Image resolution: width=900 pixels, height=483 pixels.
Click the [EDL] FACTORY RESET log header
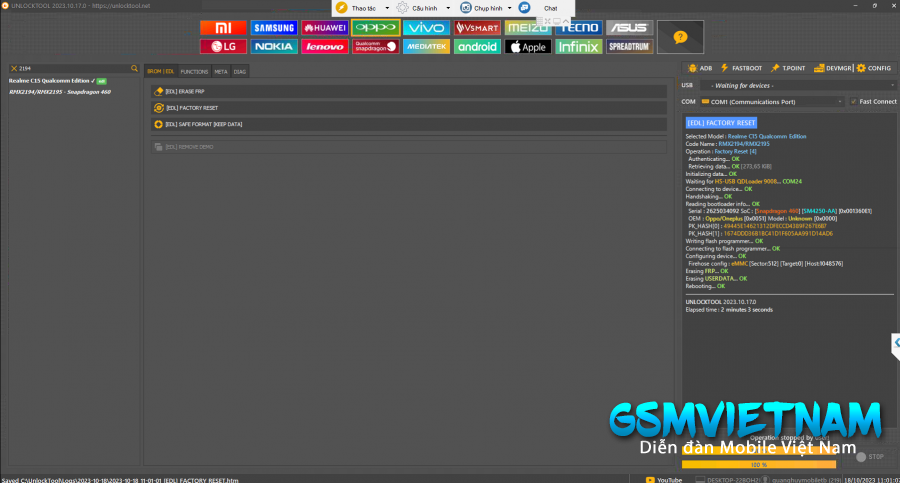click(x=721, y=123)
